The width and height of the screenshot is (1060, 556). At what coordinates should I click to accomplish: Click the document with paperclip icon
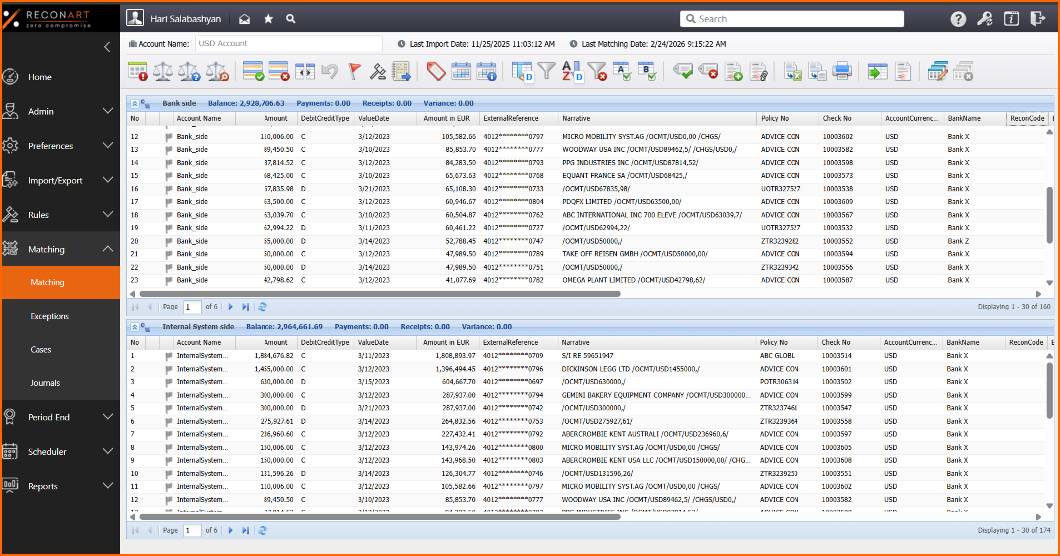[x=758, y=71]
